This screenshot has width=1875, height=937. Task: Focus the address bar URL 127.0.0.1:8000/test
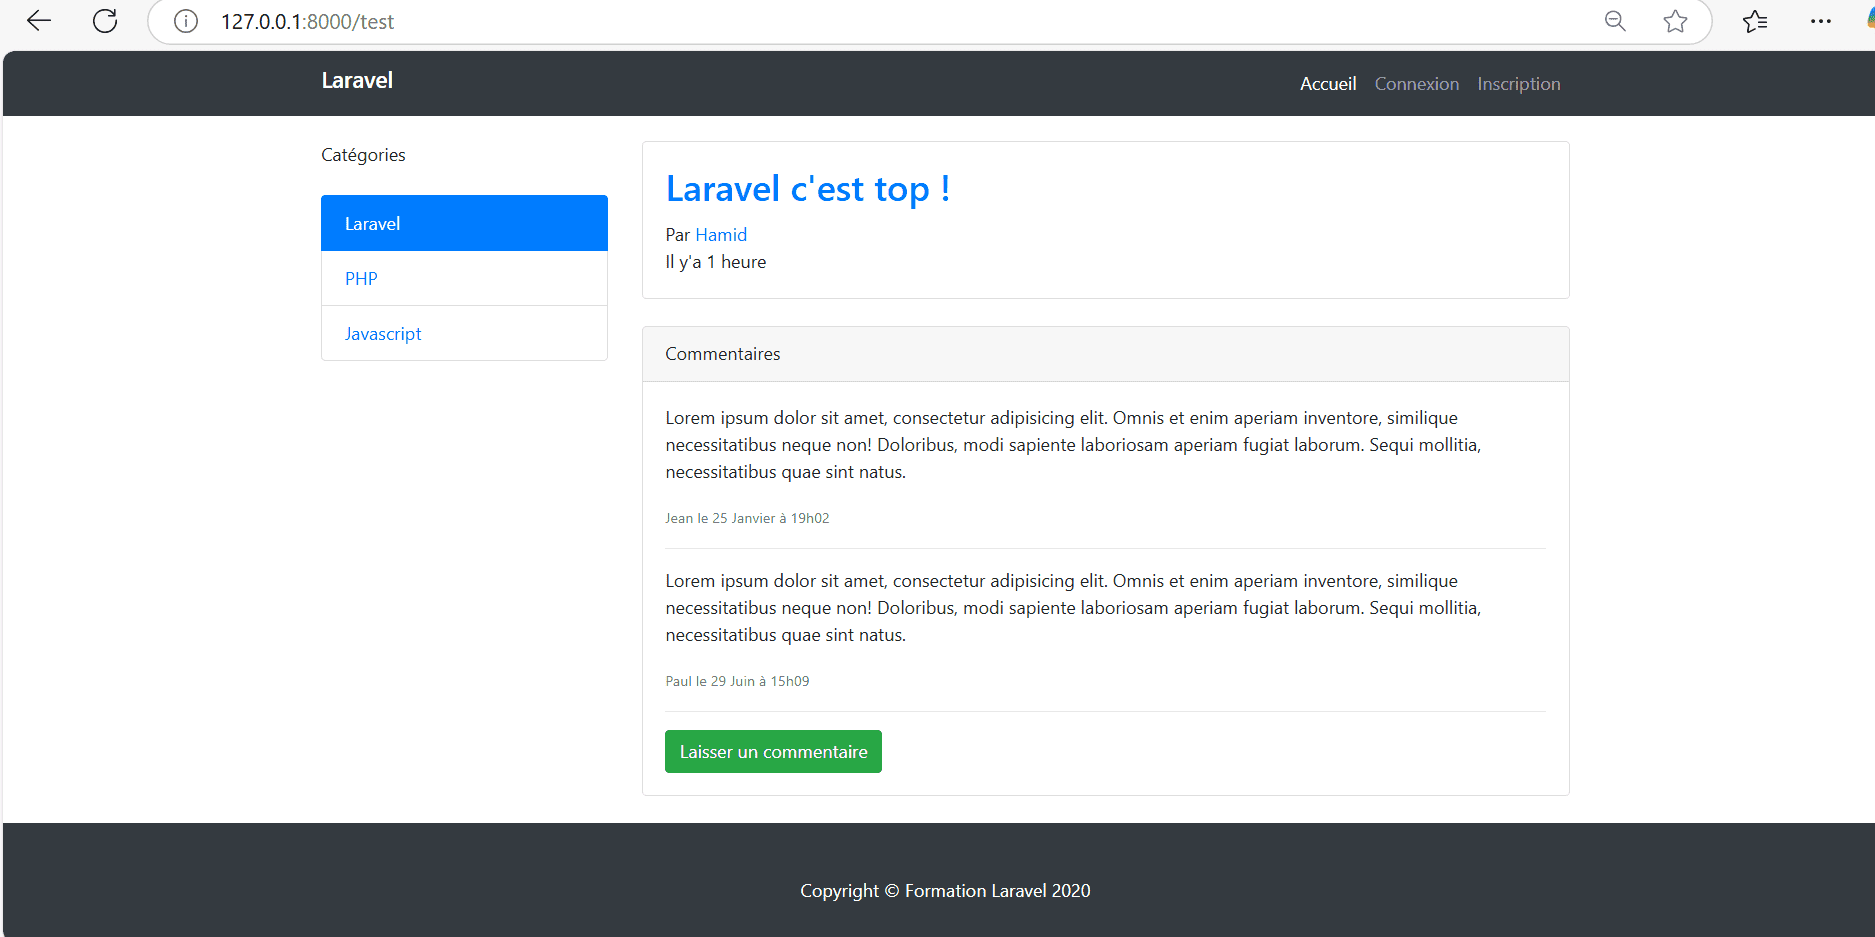click(x=307, y=22)
